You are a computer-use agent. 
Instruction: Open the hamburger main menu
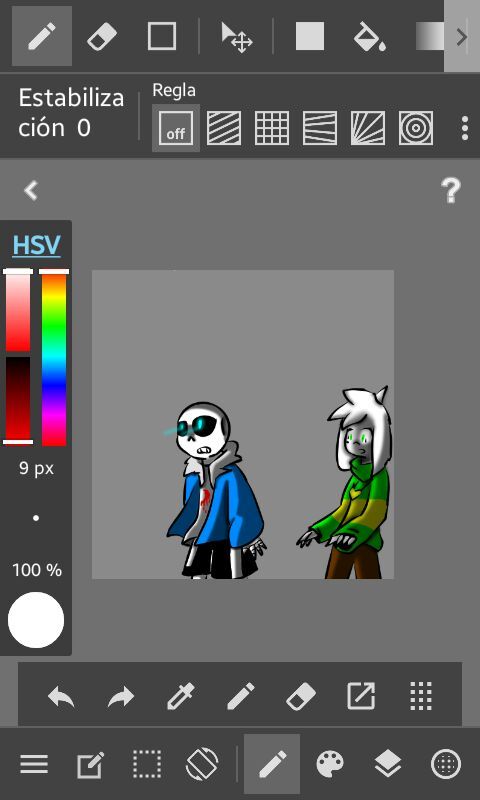tap(34, 764)
